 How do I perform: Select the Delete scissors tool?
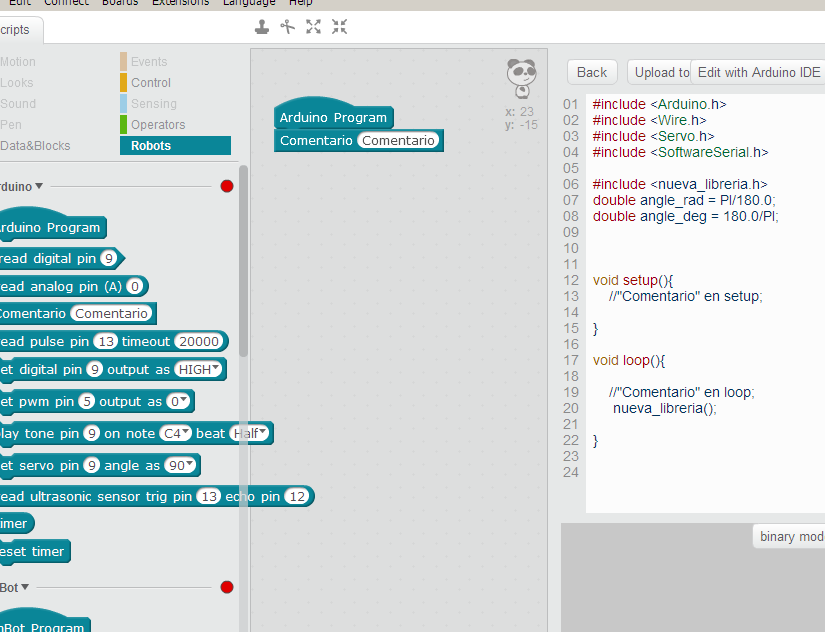288,27
